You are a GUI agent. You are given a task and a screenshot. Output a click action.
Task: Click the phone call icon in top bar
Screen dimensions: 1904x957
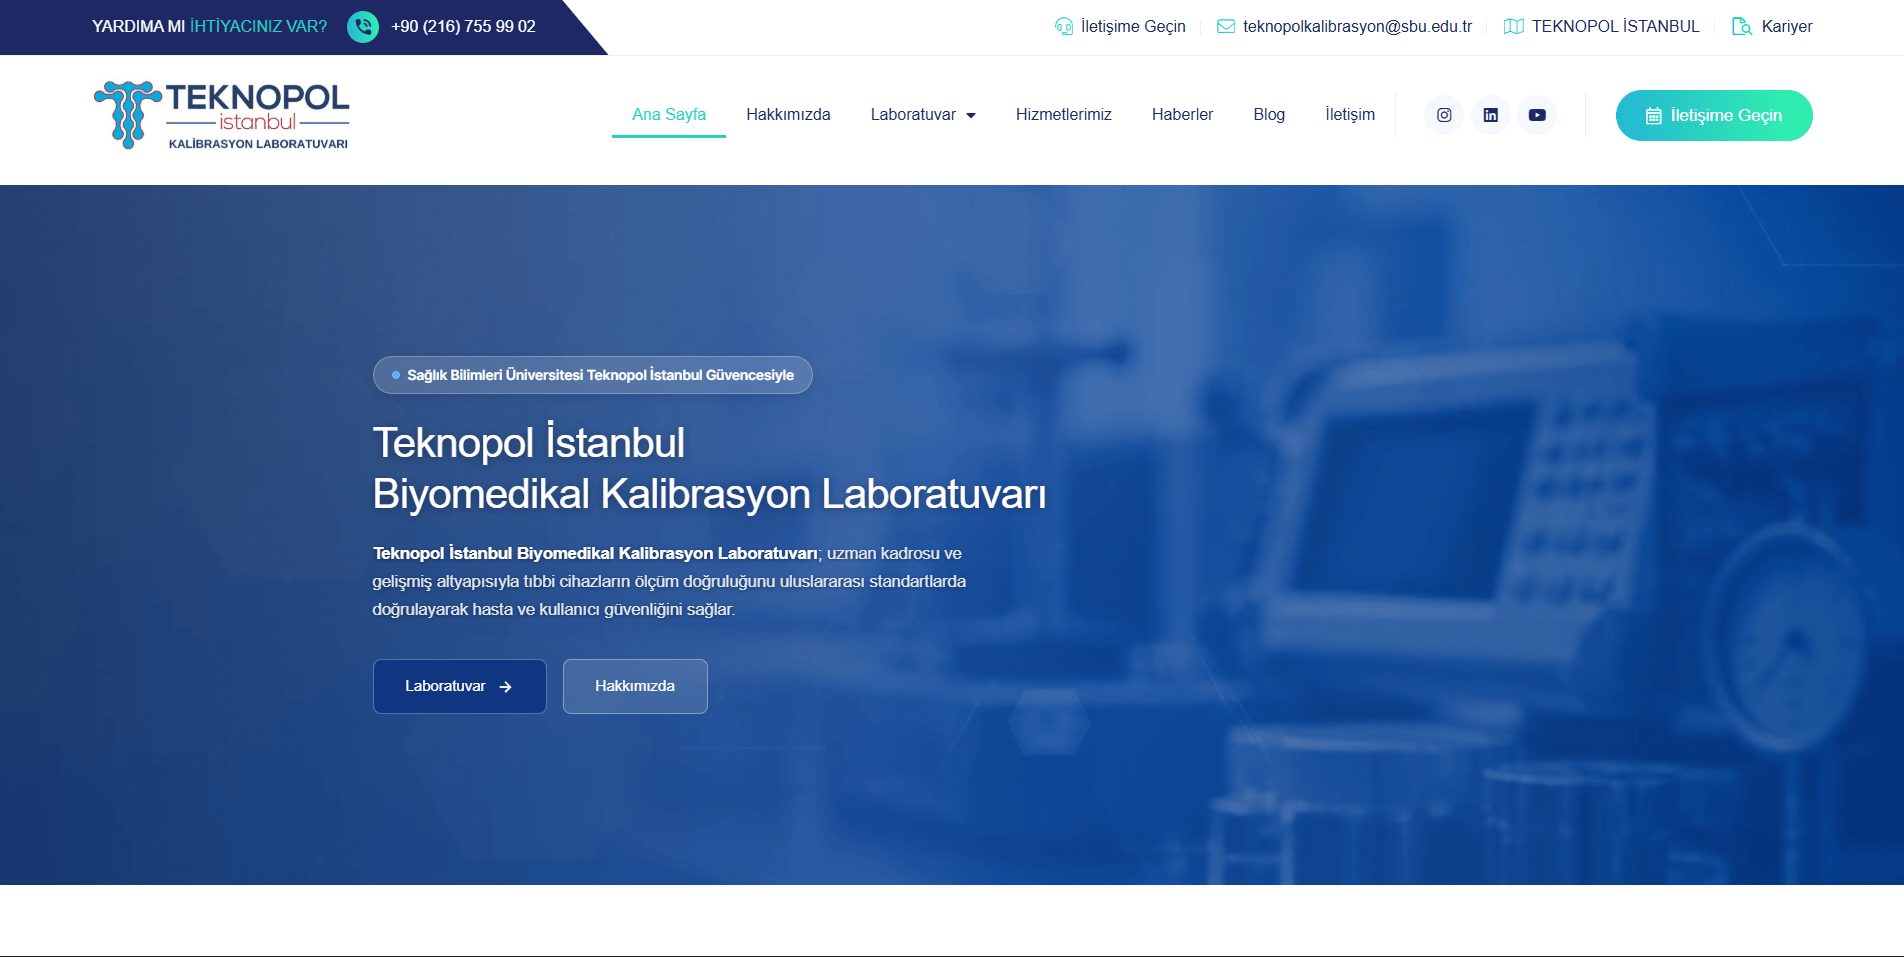coord(363,27)
